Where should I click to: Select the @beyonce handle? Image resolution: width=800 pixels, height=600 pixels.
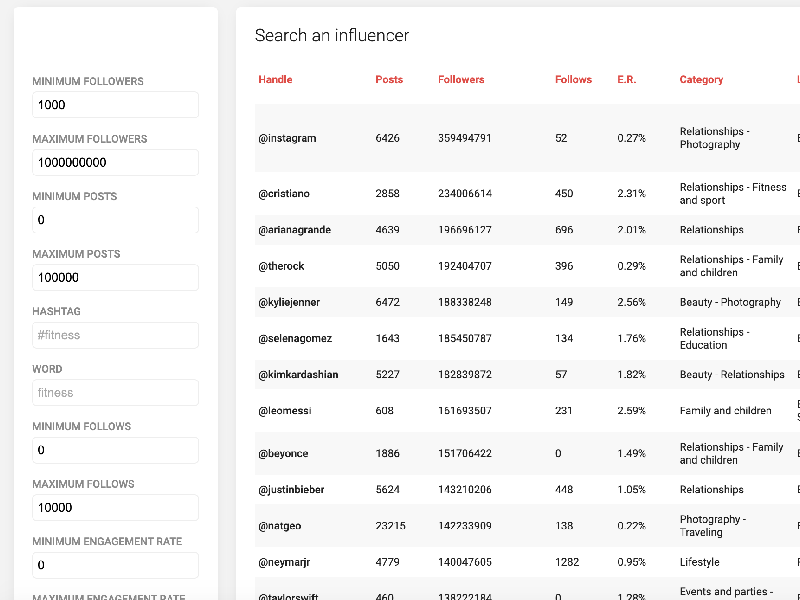(x=283, y=454)
